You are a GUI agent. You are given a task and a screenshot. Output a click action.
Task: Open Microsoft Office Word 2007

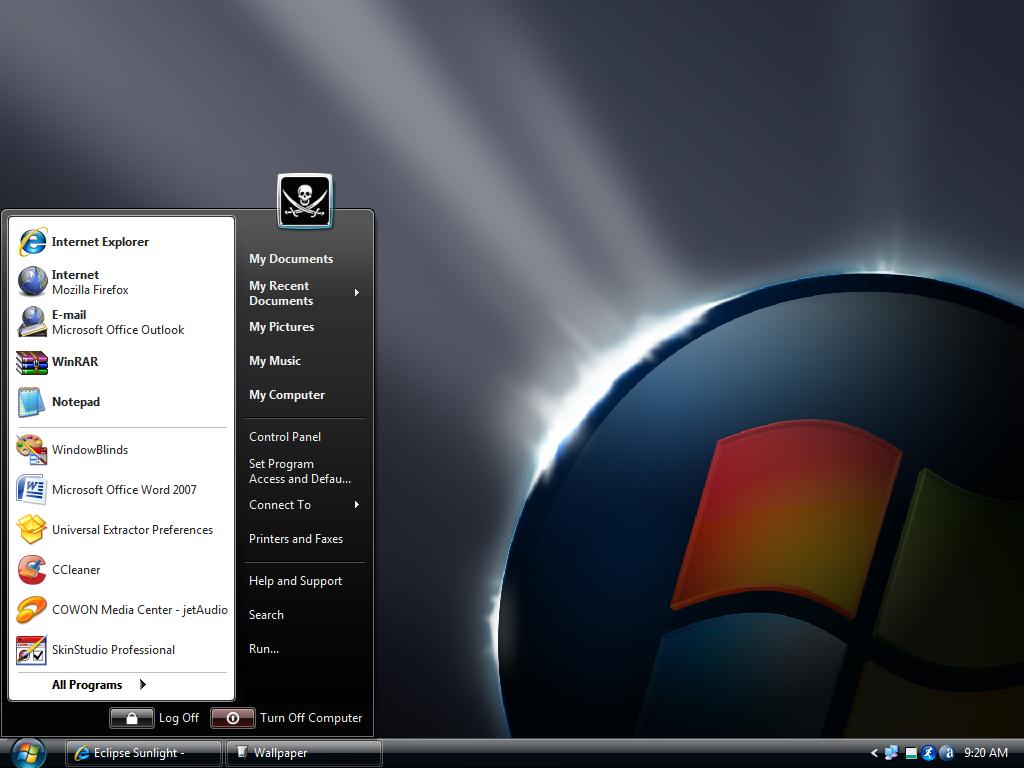click(x=123, y=490)
